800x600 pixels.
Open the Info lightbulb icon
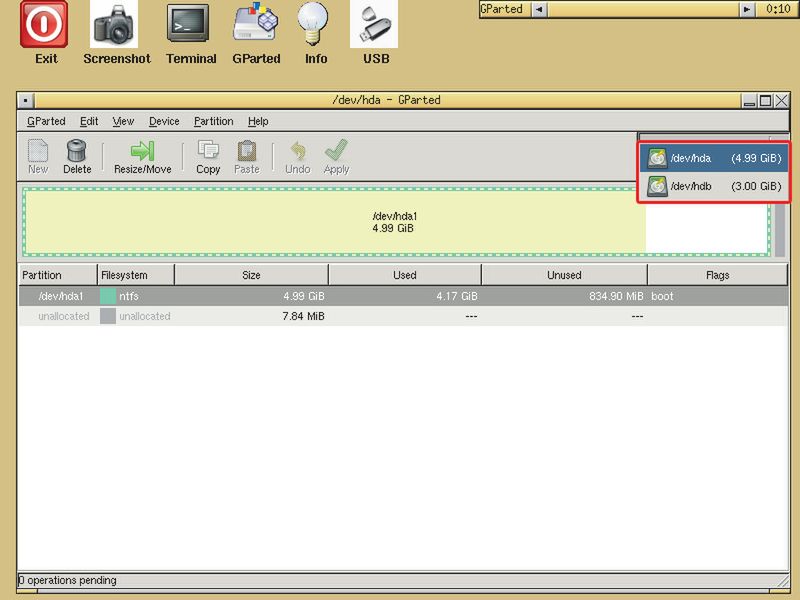(x=316, y=24)
